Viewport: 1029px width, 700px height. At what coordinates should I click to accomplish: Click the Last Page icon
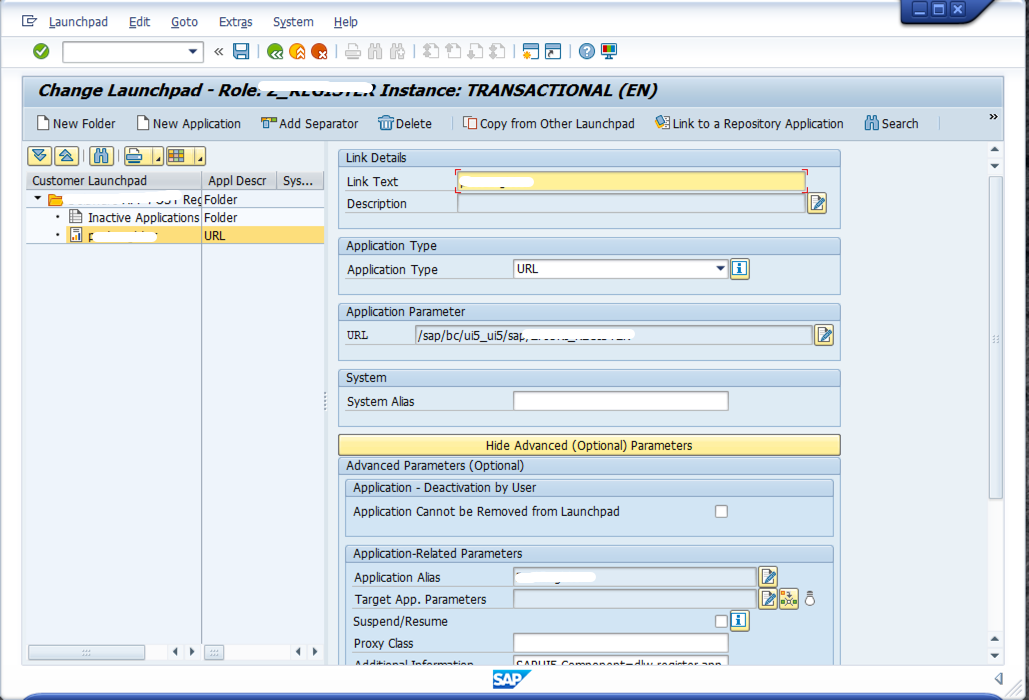pyautogui.click(x=497, y=51)
